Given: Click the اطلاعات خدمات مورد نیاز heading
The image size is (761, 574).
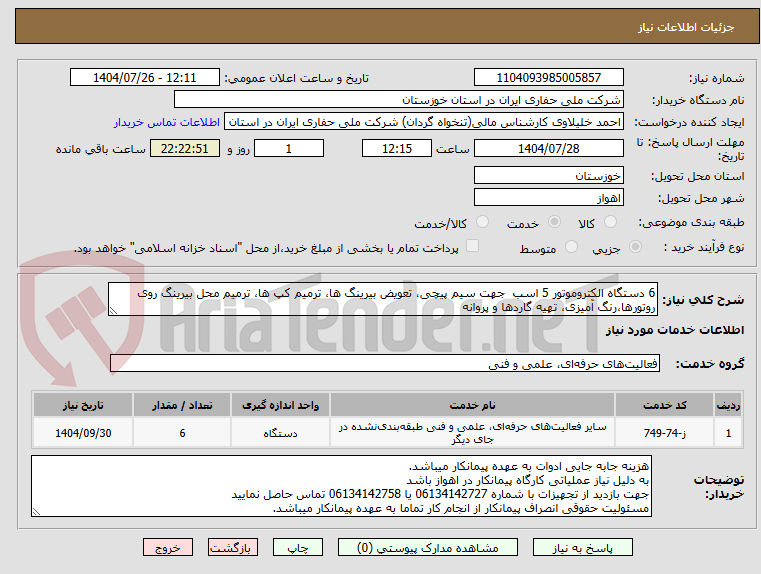Looking at the screenshot, I should point(675,330).
